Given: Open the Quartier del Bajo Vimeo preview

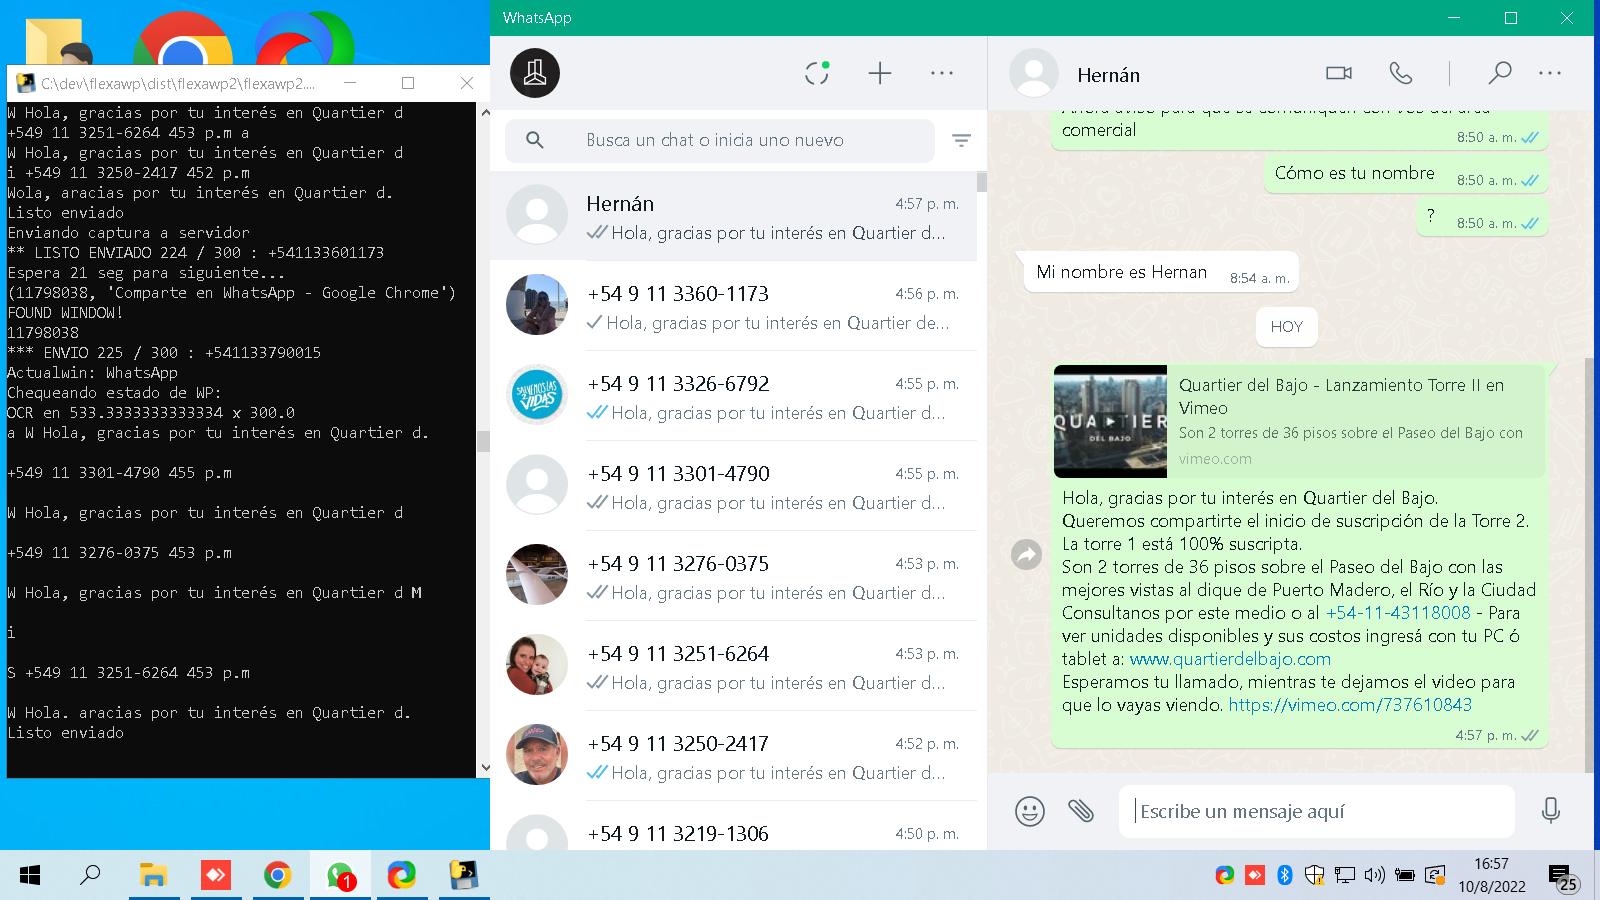Looking at the screenshot, I should (1299, 421).
